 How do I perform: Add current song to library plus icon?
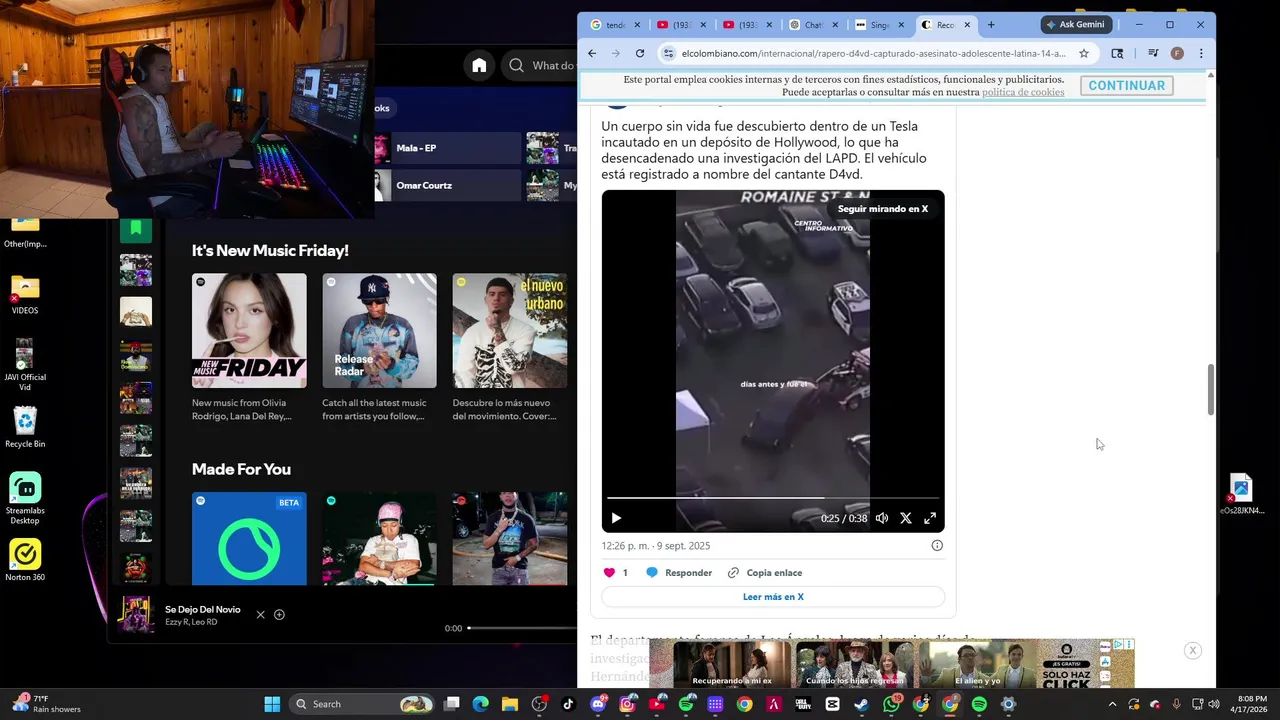click(x=279, y=615)
